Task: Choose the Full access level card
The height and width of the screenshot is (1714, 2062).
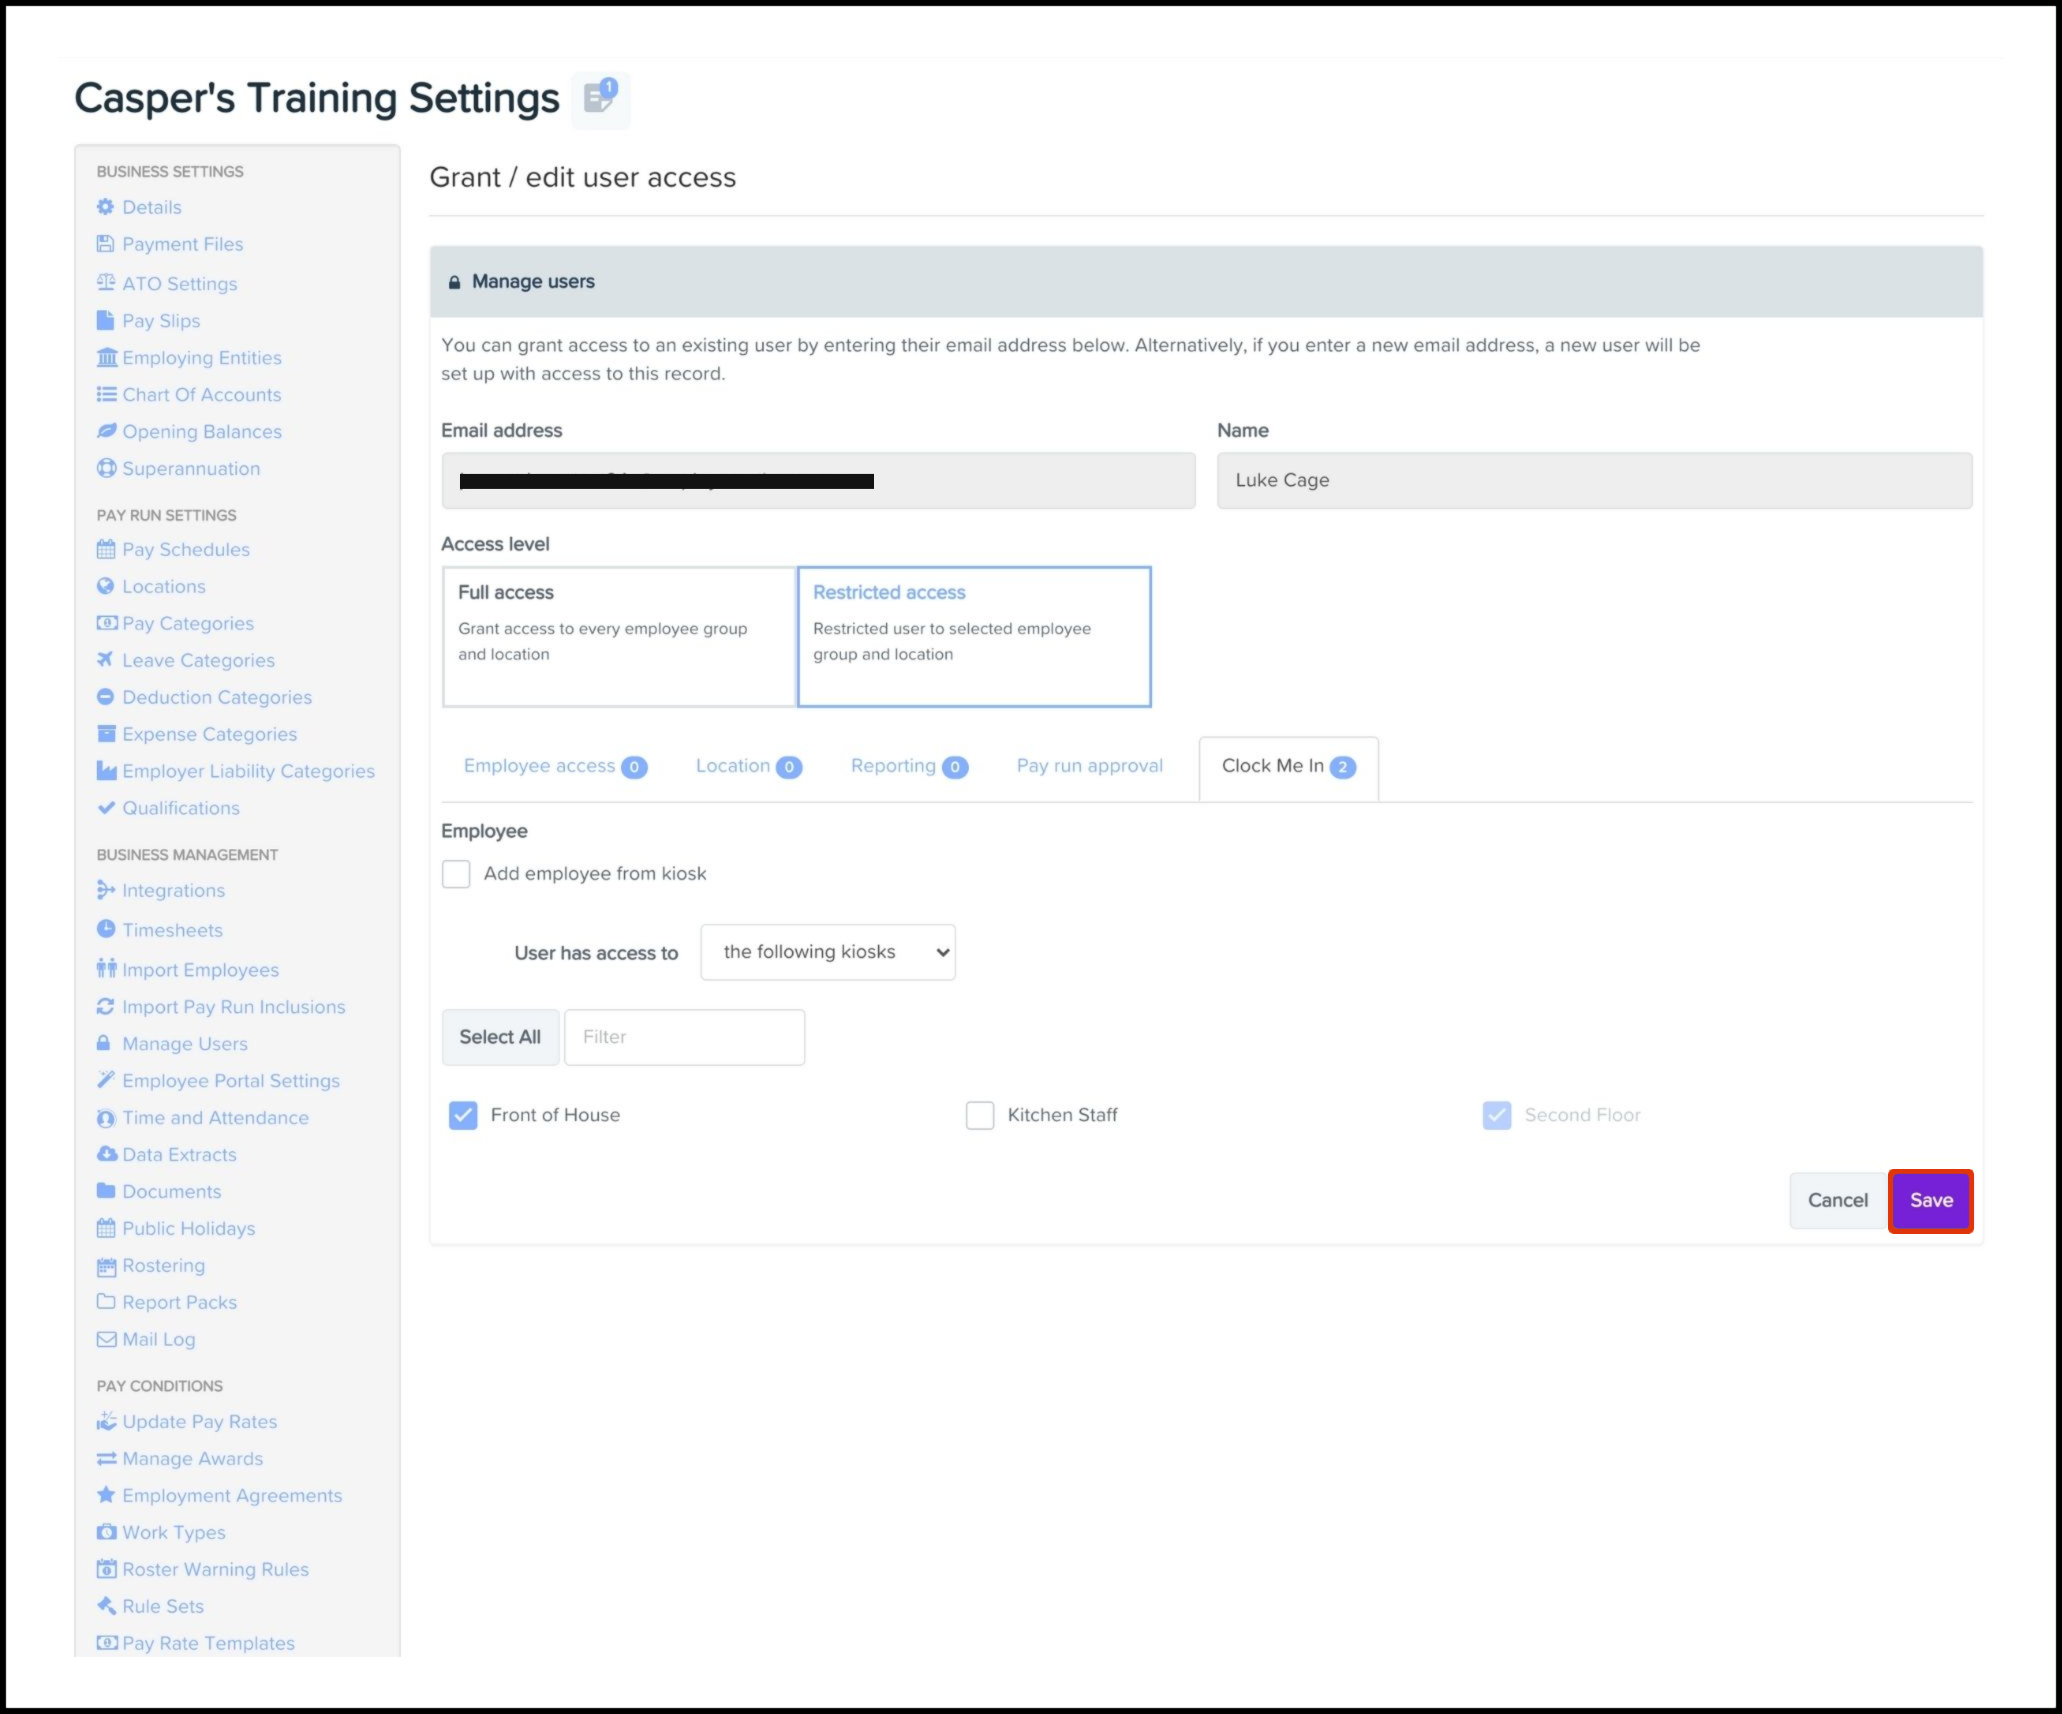Action: click(619, 636)
